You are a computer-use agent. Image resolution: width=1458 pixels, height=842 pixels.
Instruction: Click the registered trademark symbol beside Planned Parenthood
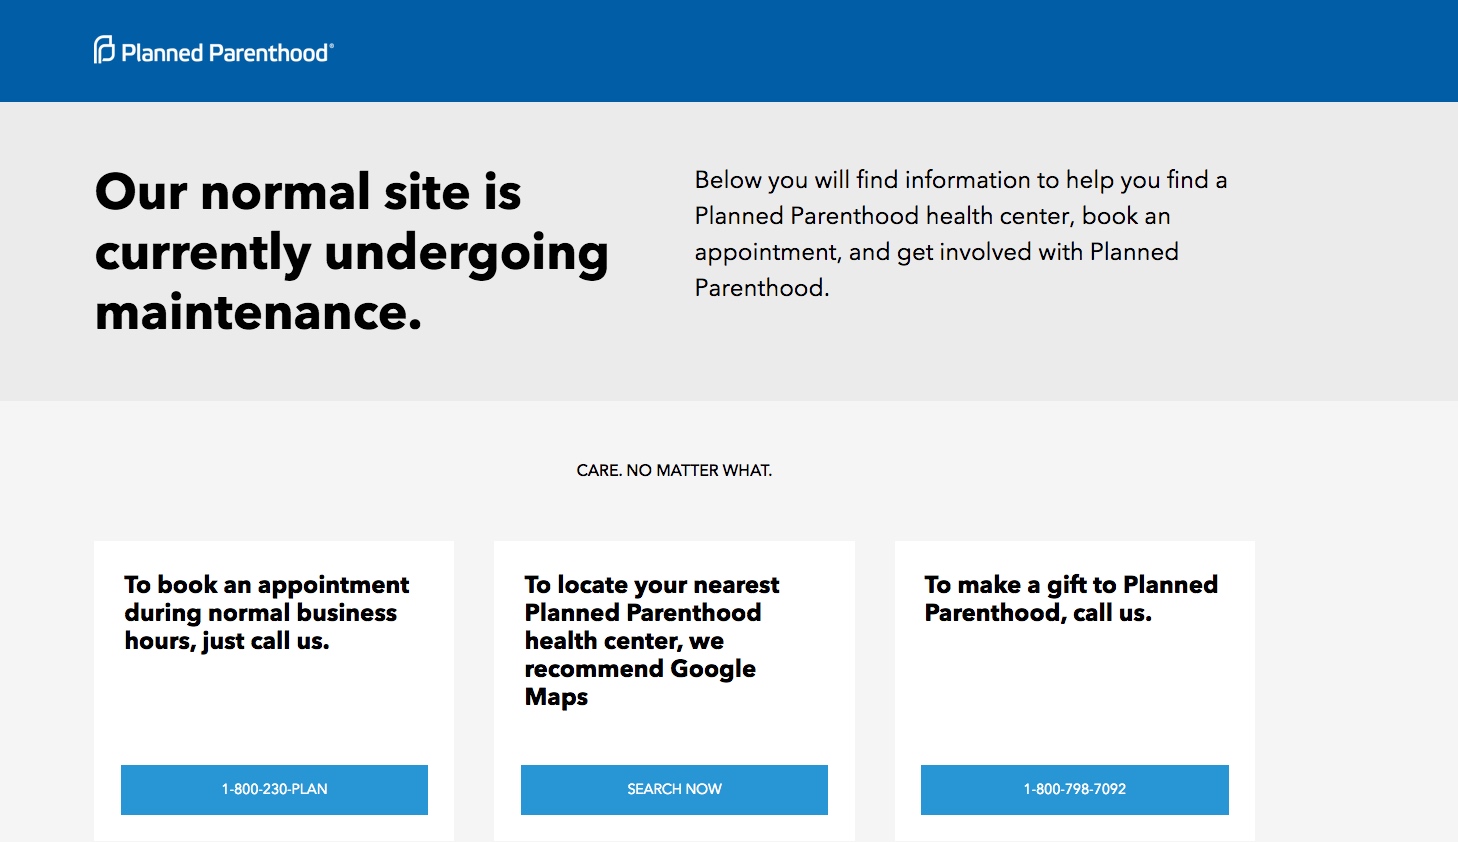point(332,44)
